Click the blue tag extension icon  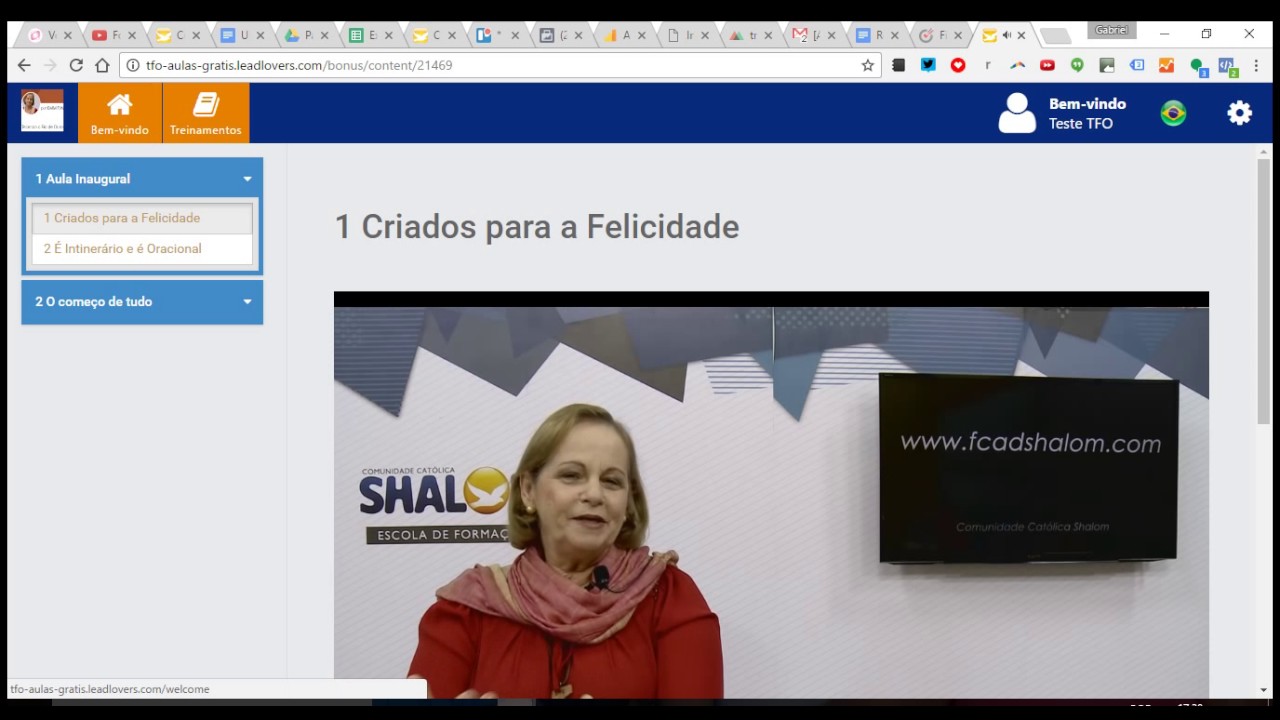tap(1137, 65)
